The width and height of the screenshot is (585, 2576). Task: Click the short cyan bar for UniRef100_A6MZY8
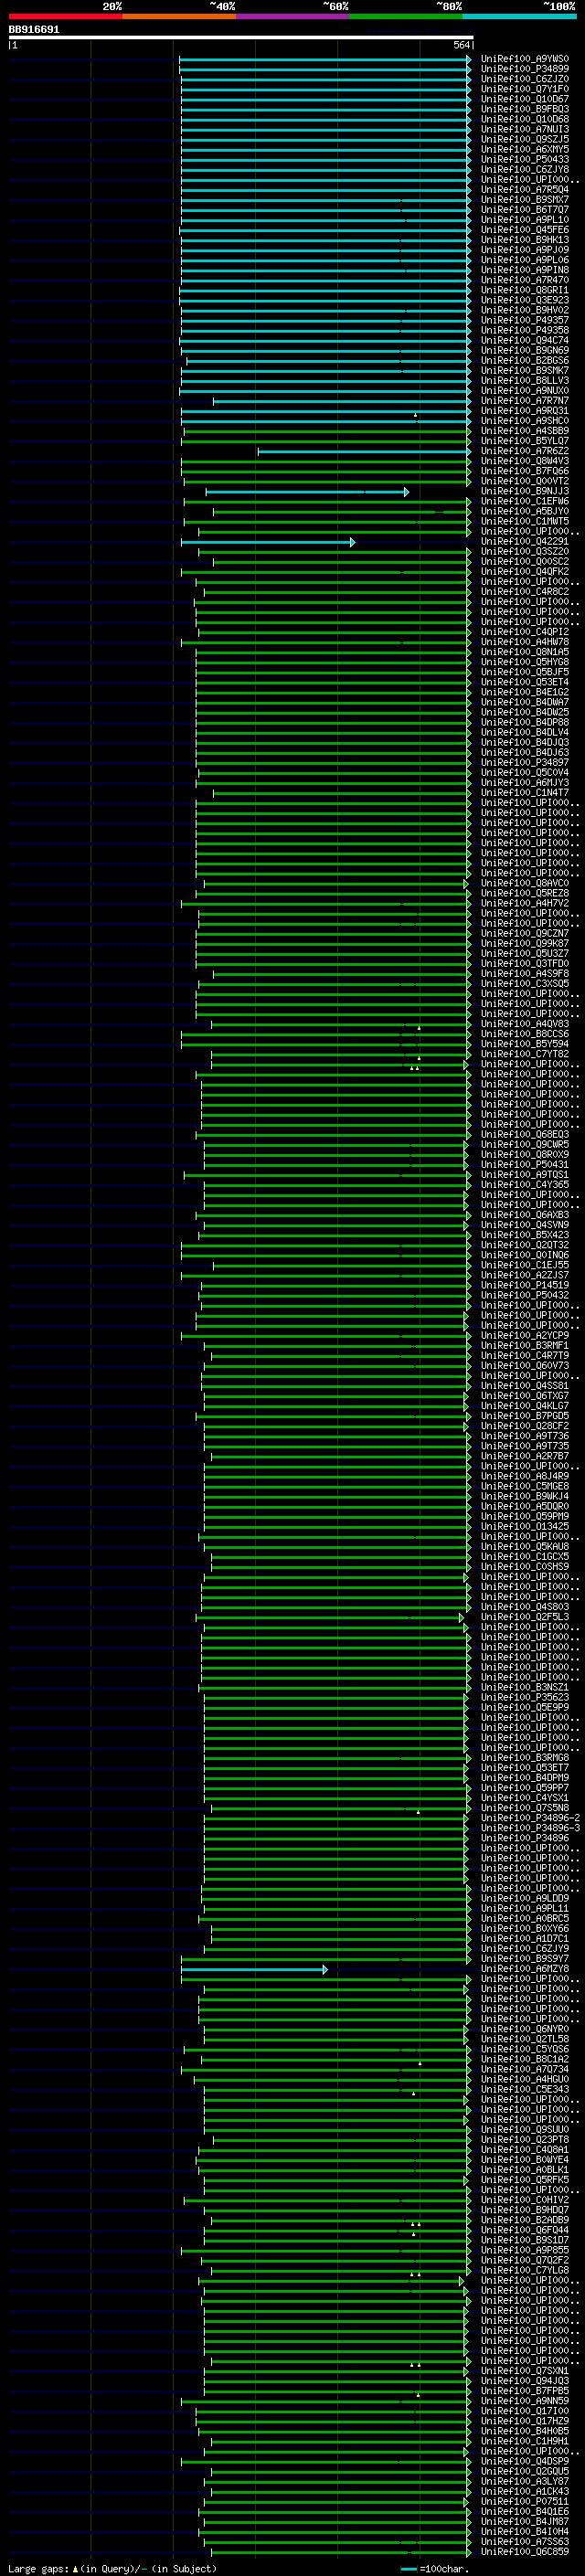point(254,1969)
